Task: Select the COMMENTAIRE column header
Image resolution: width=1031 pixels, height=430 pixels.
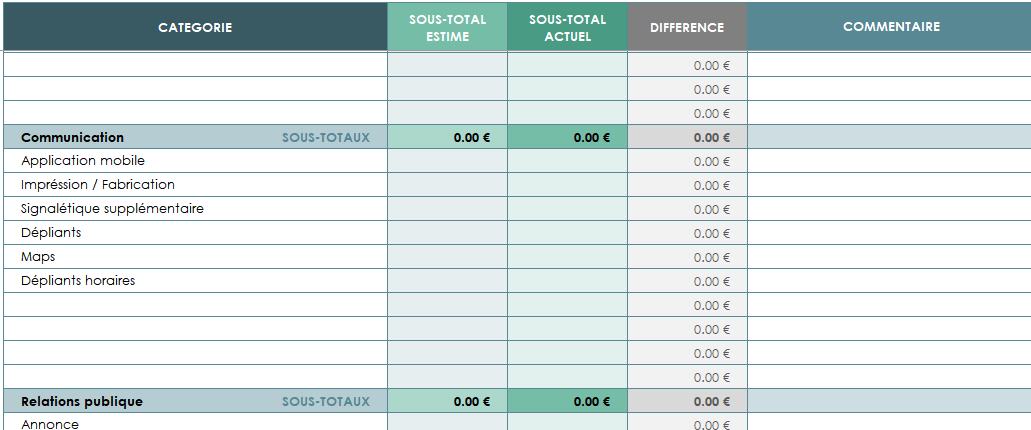Action: [890, 27]
